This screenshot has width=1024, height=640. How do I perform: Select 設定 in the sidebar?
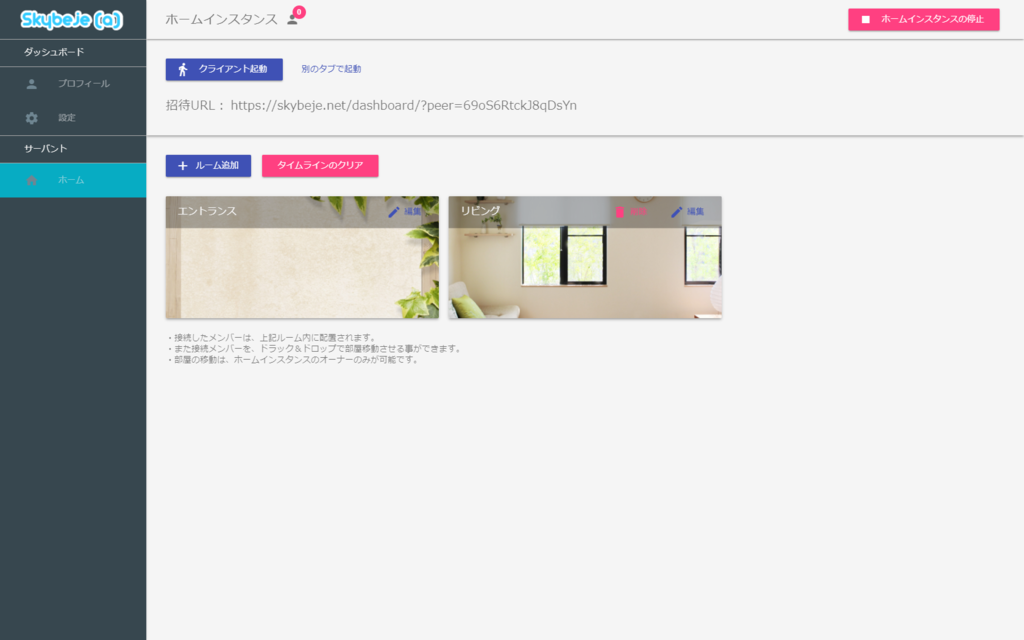click(x=73, y=118)
